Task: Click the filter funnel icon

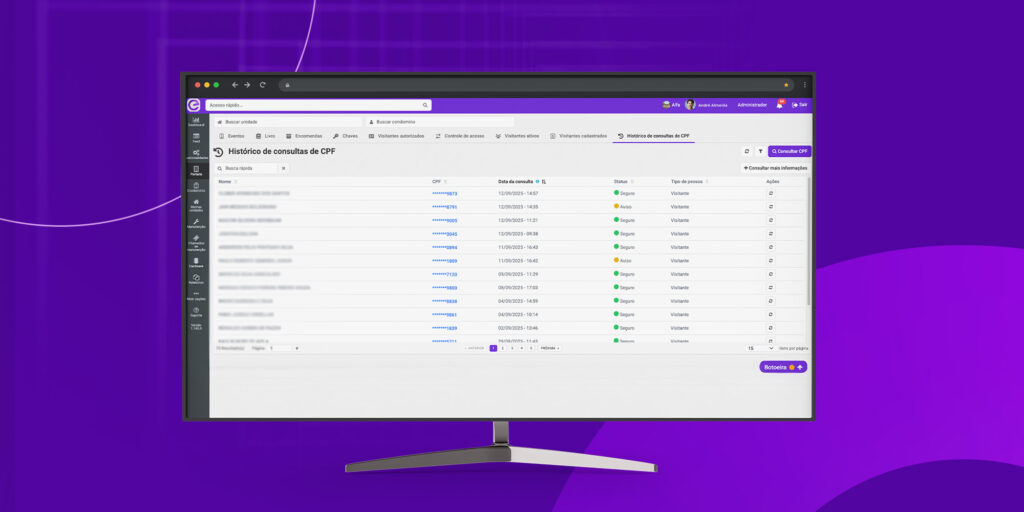Action: 760,151
